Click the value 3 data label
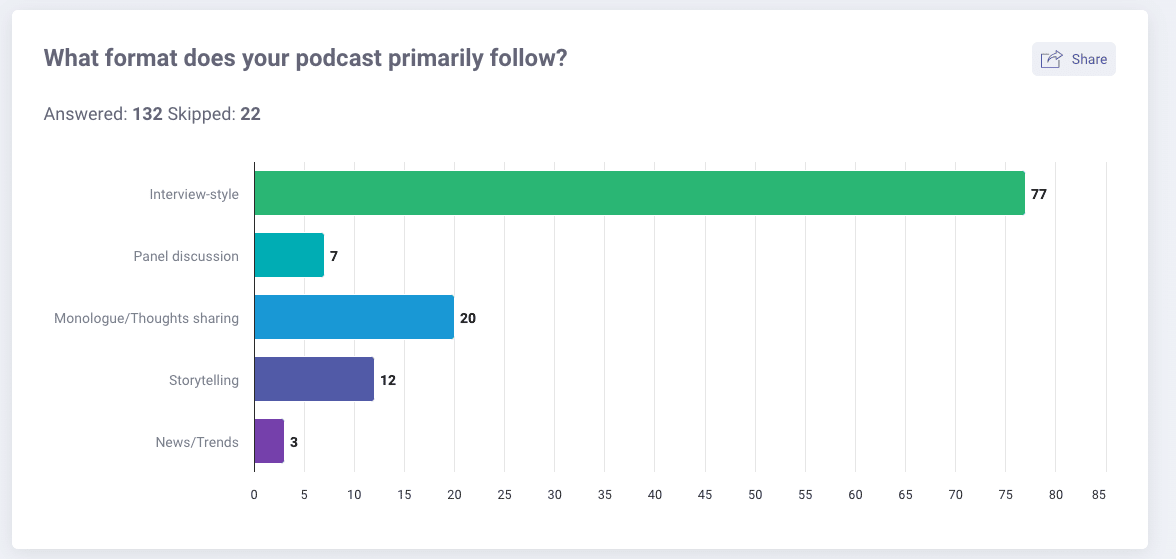The height and width of the screenshot is (559, 1176). 294,442
